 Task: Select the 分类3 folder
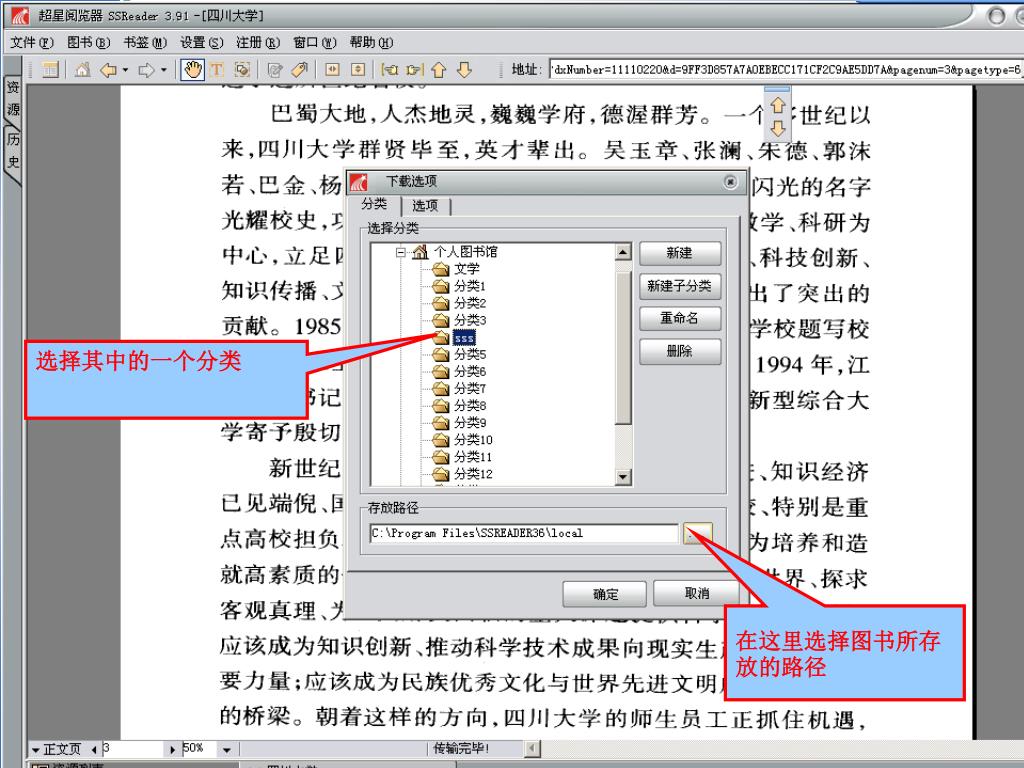[x=470, y=320]
